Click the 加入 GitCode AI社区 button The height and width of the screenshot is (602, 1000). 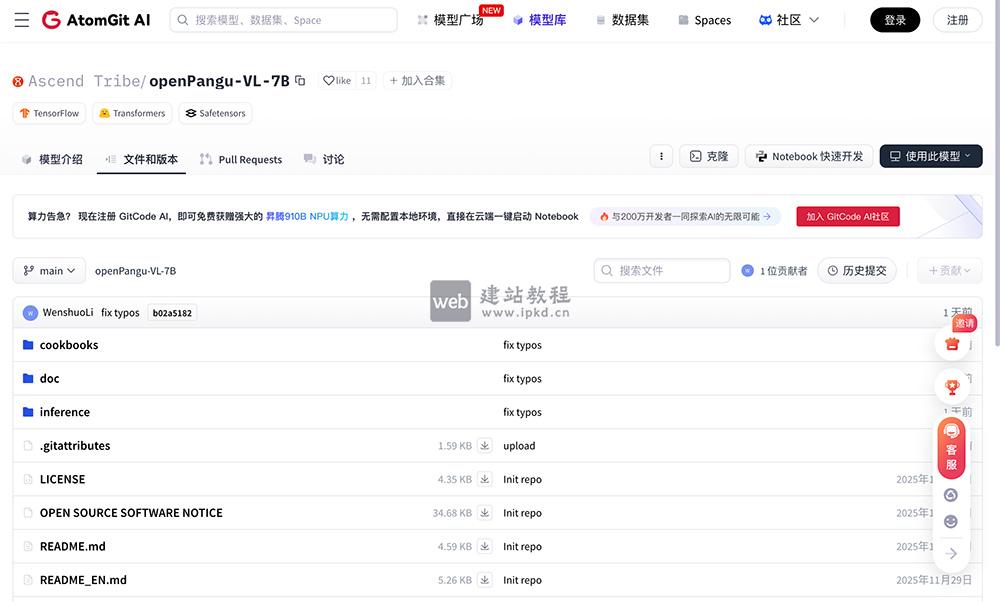pos(847,216)
